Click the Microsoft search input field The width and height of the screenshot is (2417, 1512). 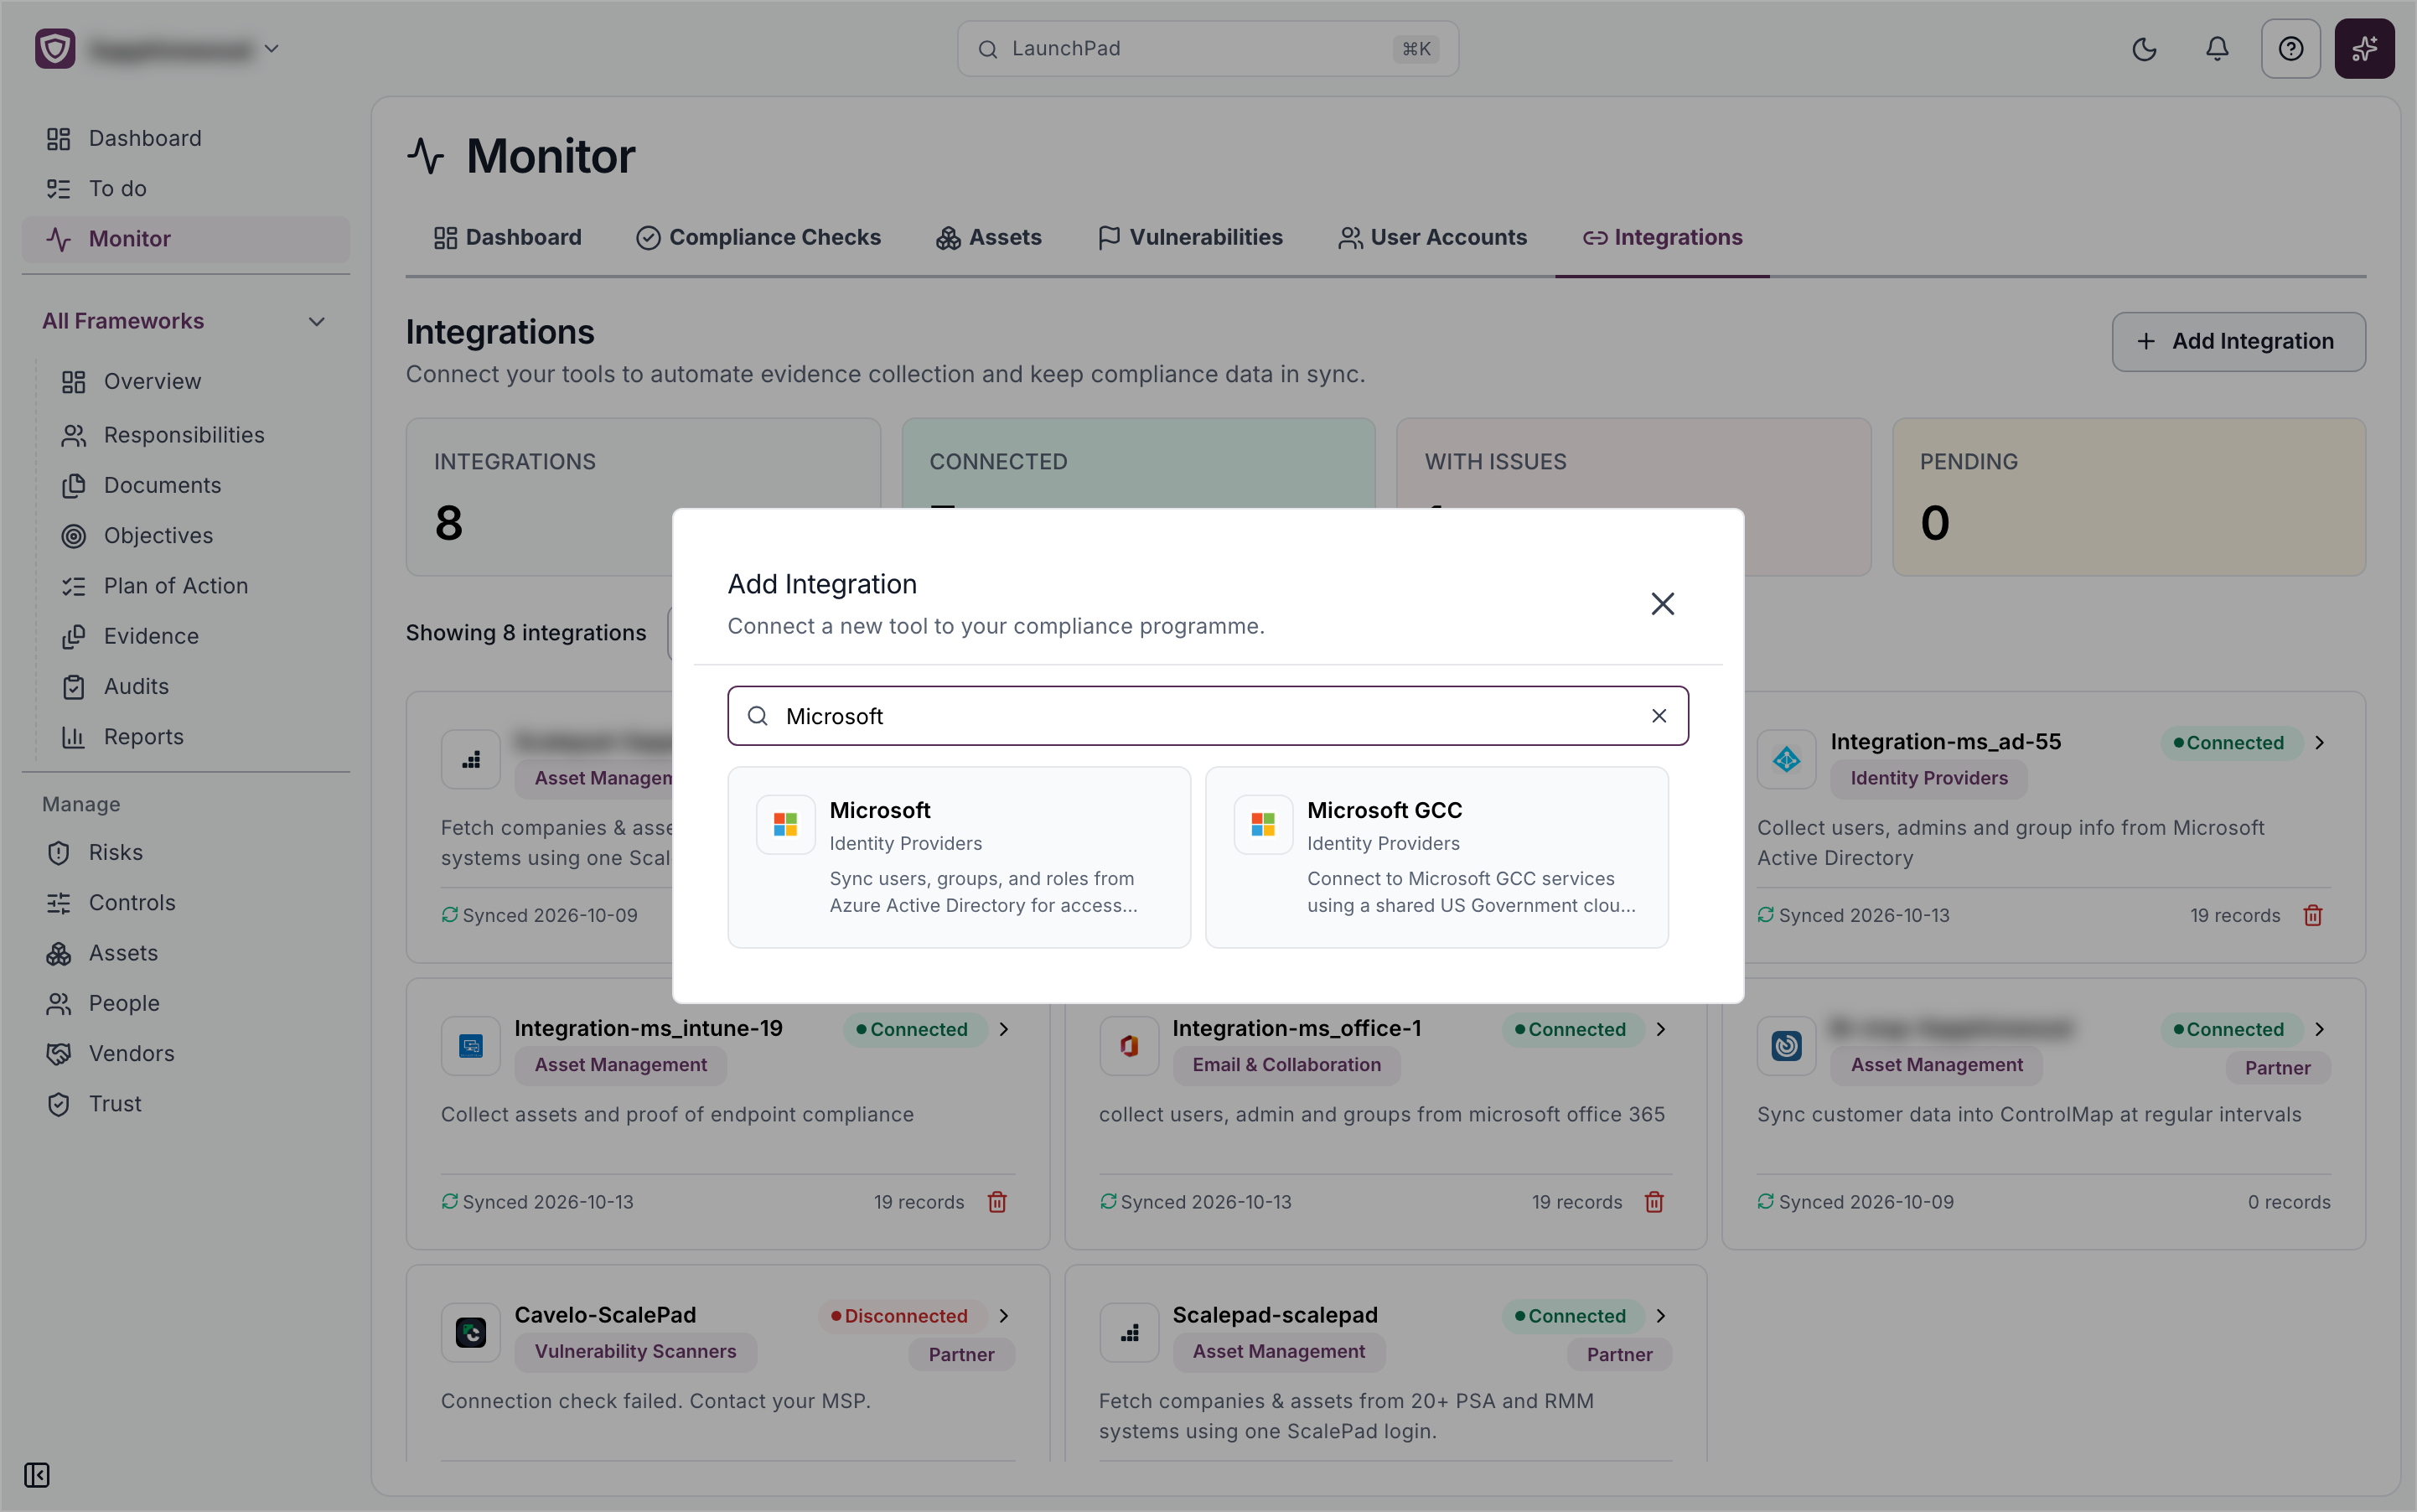tap(1208, 716)
